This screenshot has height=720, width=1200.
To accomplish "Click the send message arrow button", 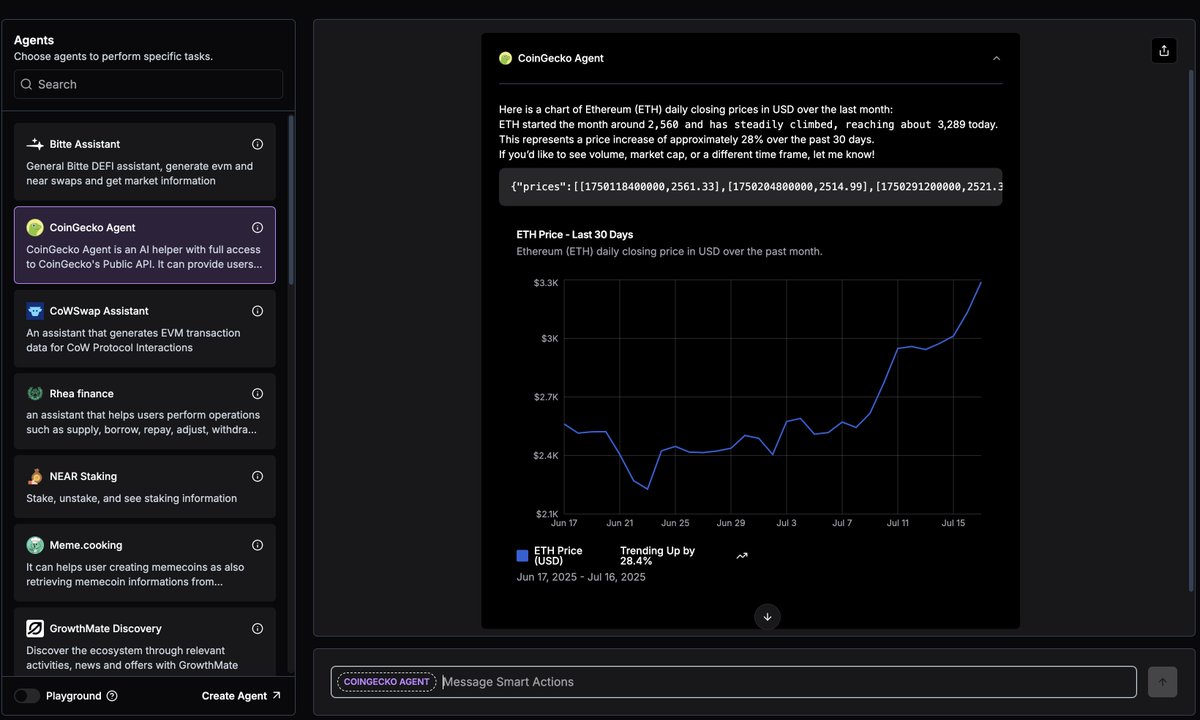I will (x=1161, y=682).
